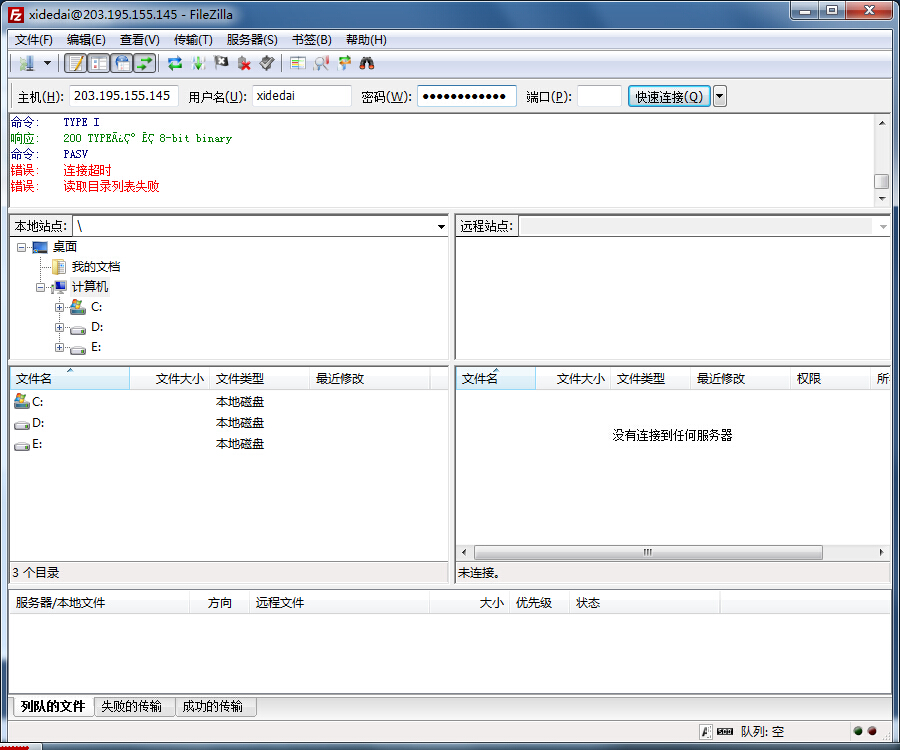
Task: Click the message log scrollbar up arrow
Action: point(882,122)
